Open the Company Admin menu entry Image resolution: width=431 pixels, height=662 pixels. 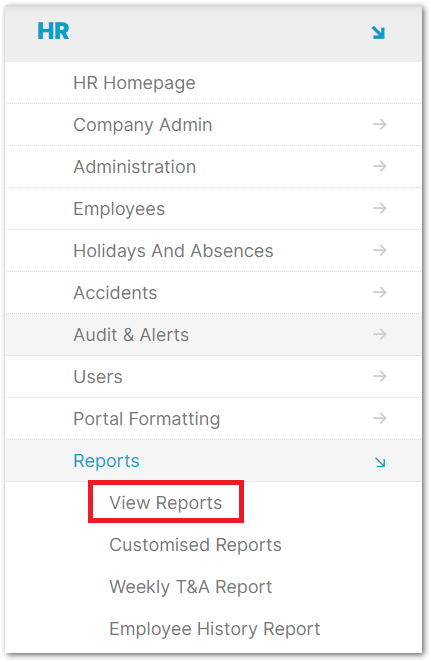(x=143, y=125)
